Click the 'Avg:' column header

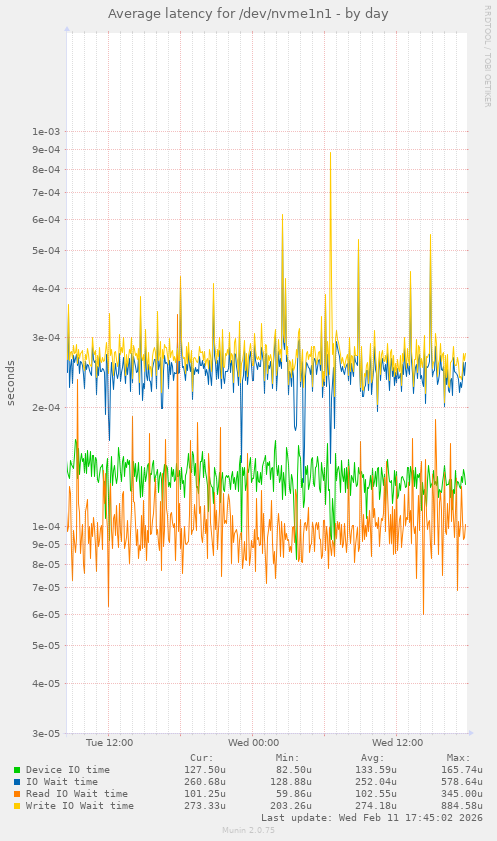[x=373, y=758]
